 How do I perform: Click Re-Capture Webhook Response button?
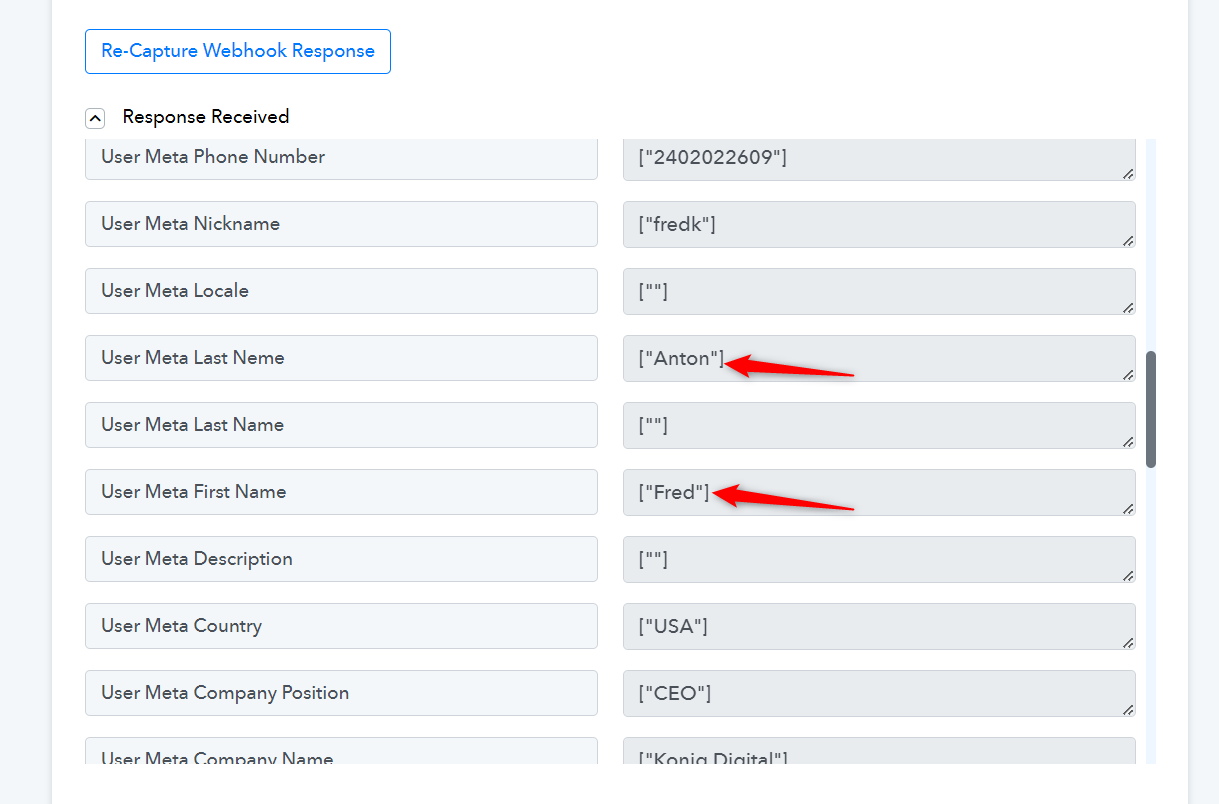[238, 51]
